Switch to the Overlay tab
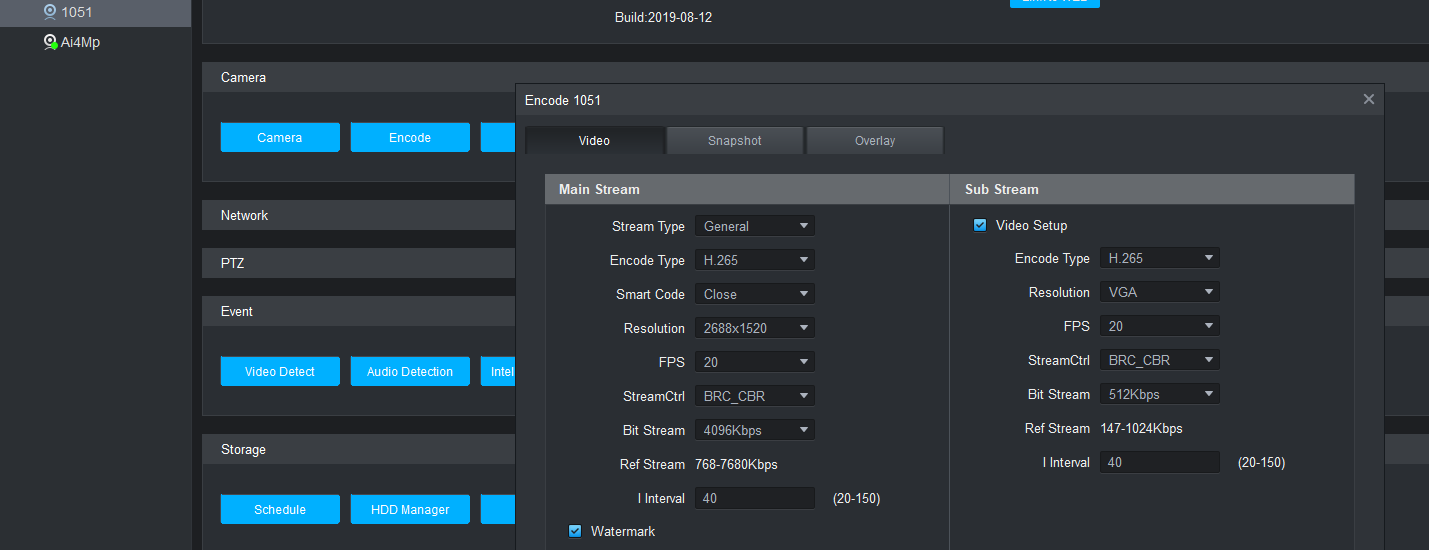 [875, 141]
